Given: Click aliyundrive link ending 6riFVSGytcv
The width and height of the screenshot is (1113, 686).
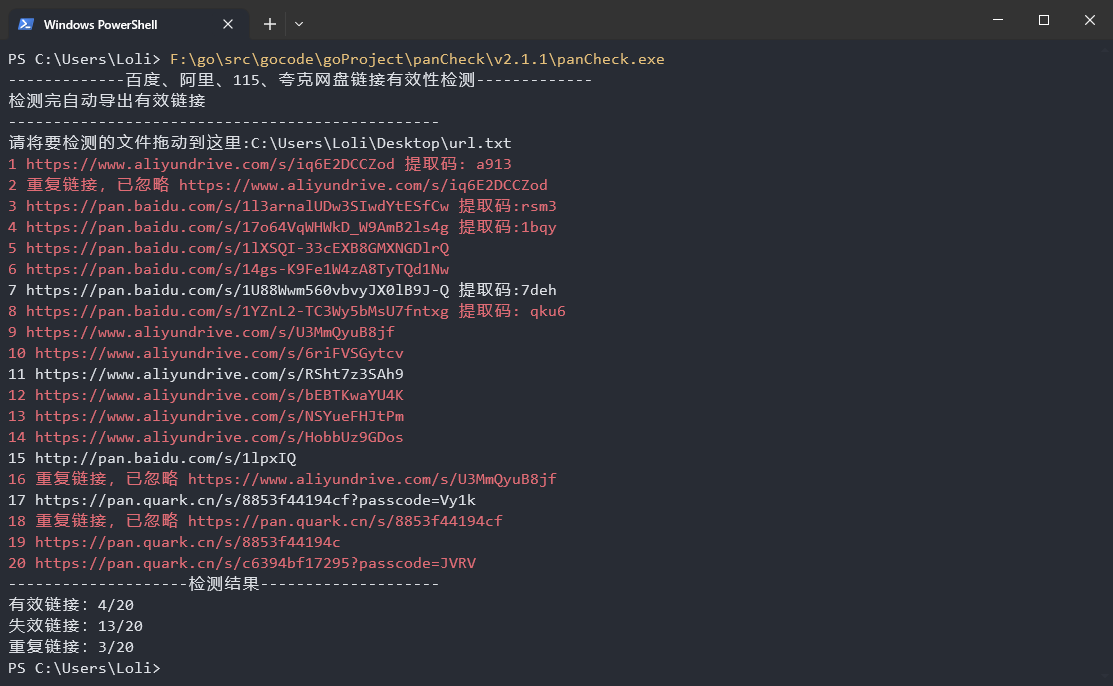Looking at the screenshot, I should (x=219, y=353).
